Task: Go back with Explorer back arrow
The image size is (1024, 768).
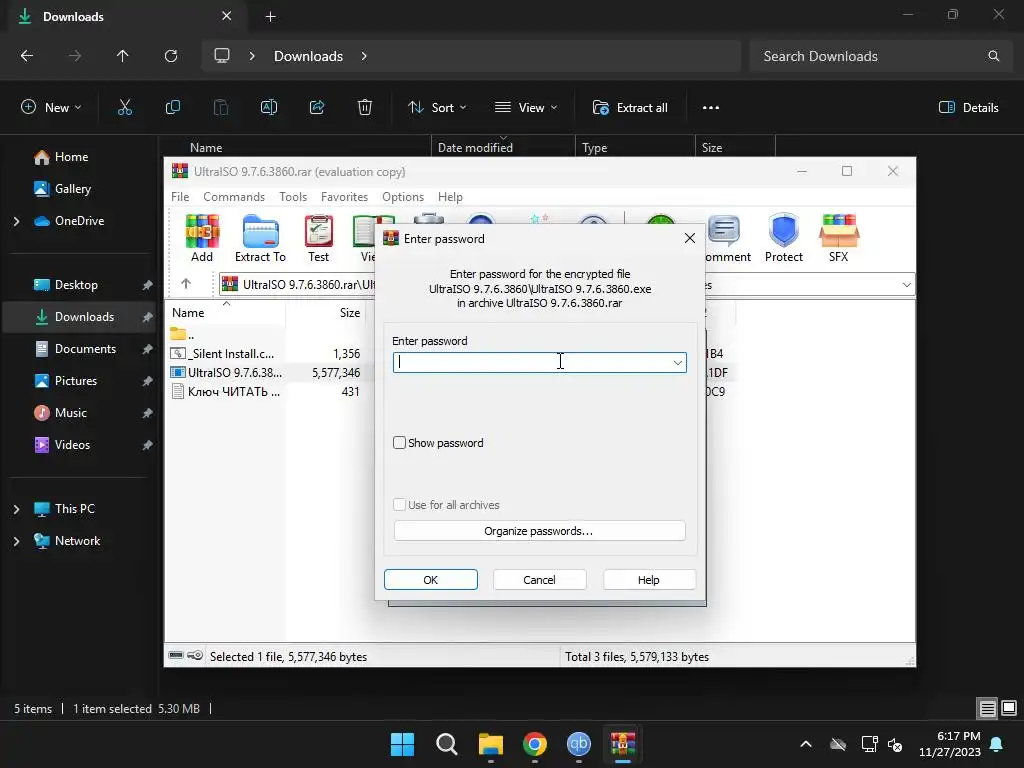Action: [x=27, y=56]
